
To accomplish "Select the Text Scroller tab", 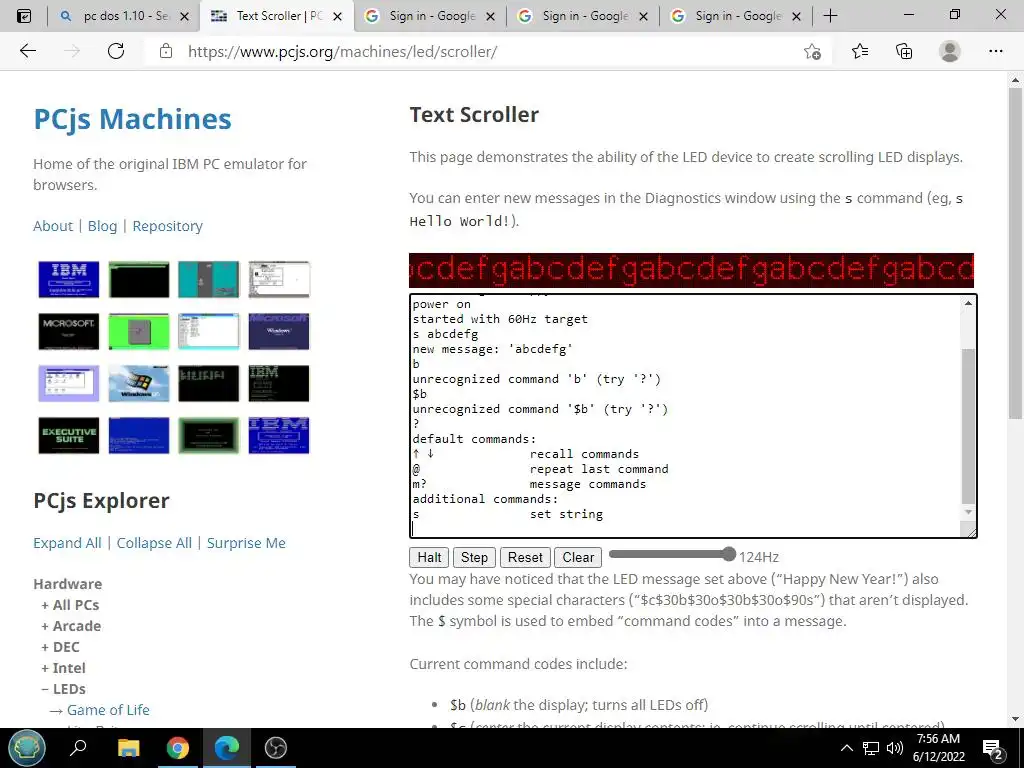I will 276,16.
